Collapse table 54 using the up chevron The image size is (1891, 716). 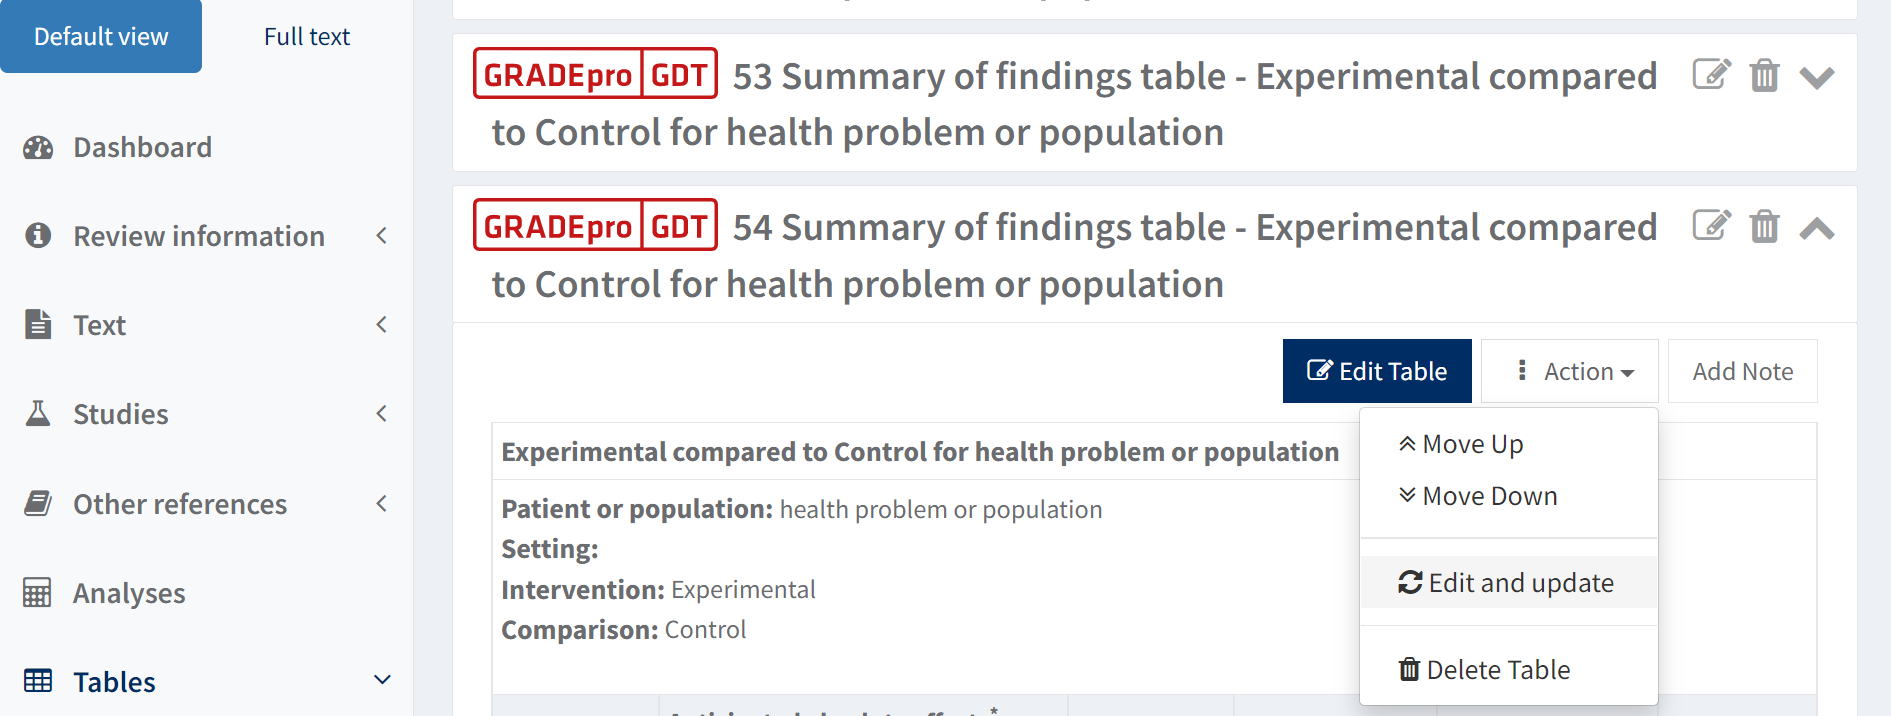[1818, 228]
